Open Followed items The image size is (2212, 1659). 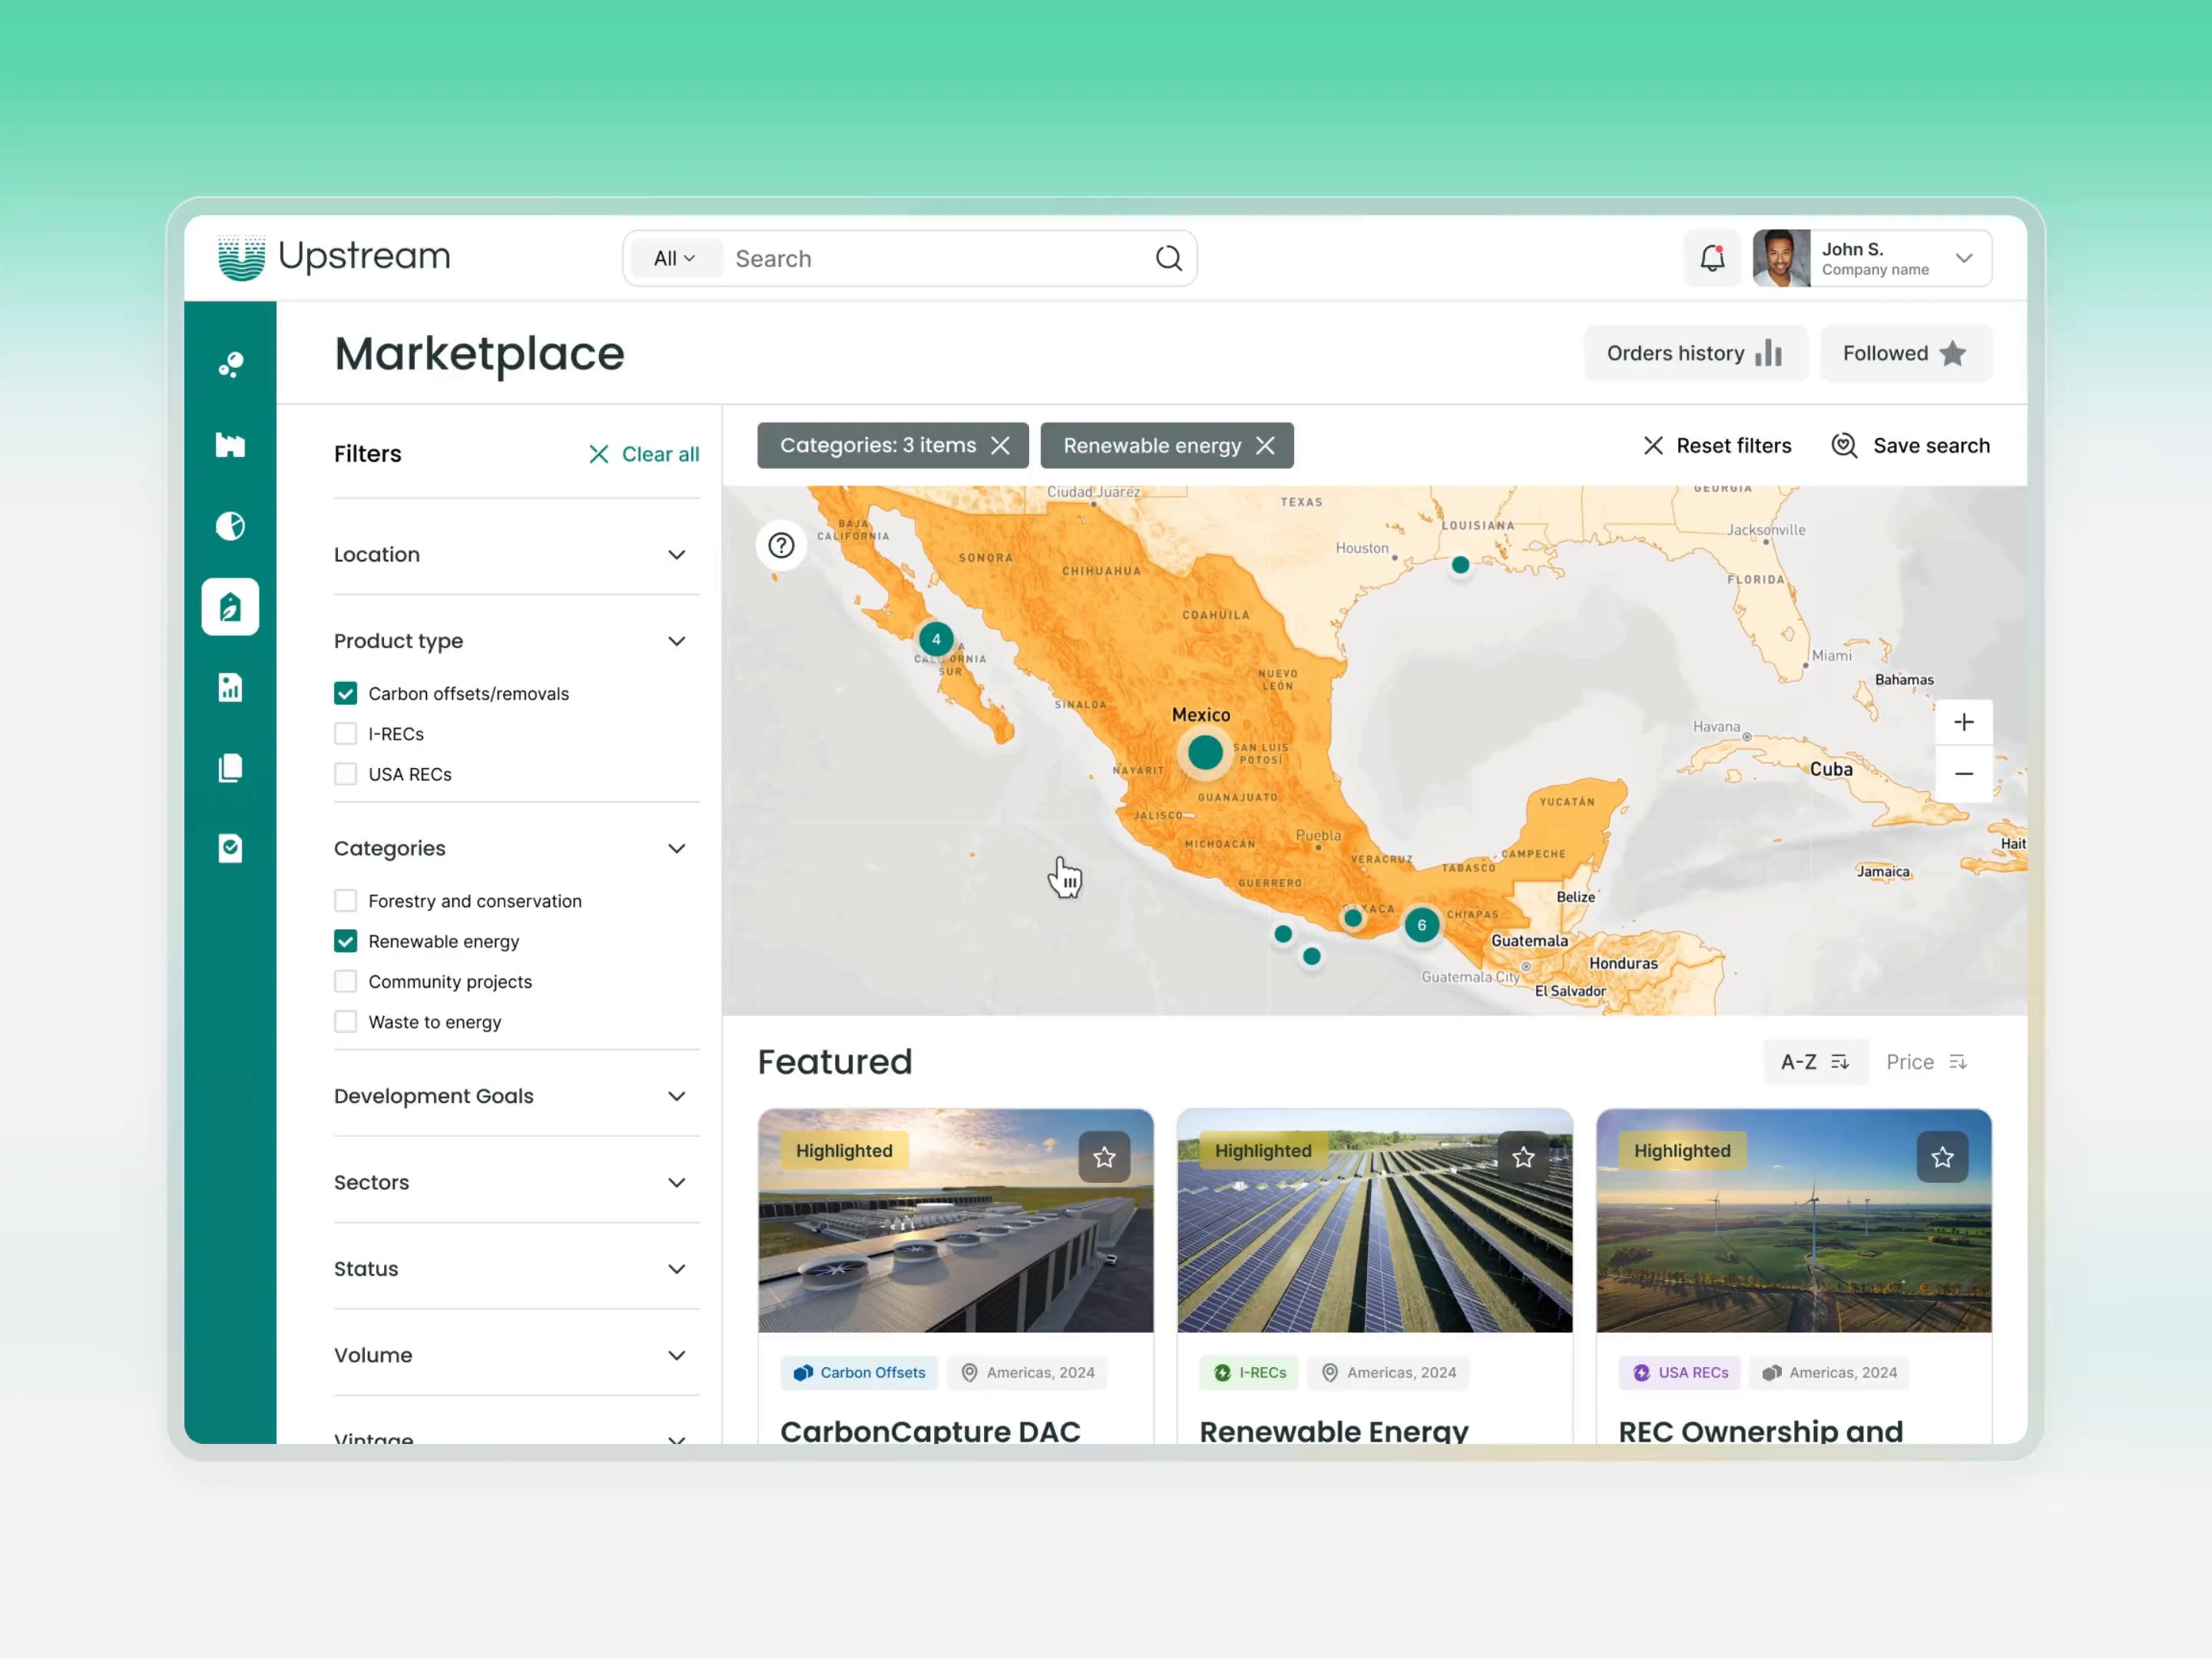(x=1905, y=353)
